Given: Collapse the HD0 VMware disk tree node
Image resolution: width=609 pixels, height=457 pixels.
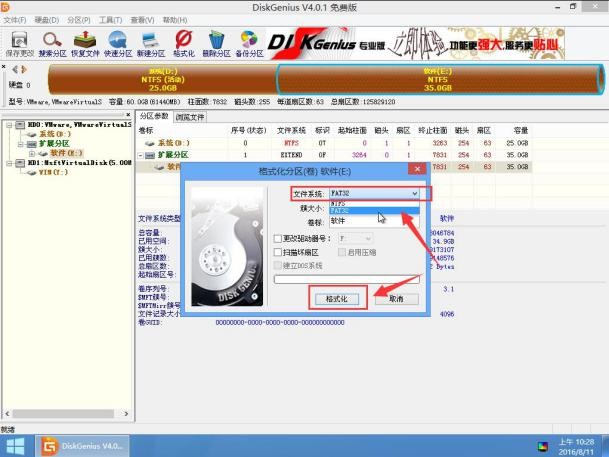Looking at the screenshot, I should pyautogui.click(x=9, y=125).
